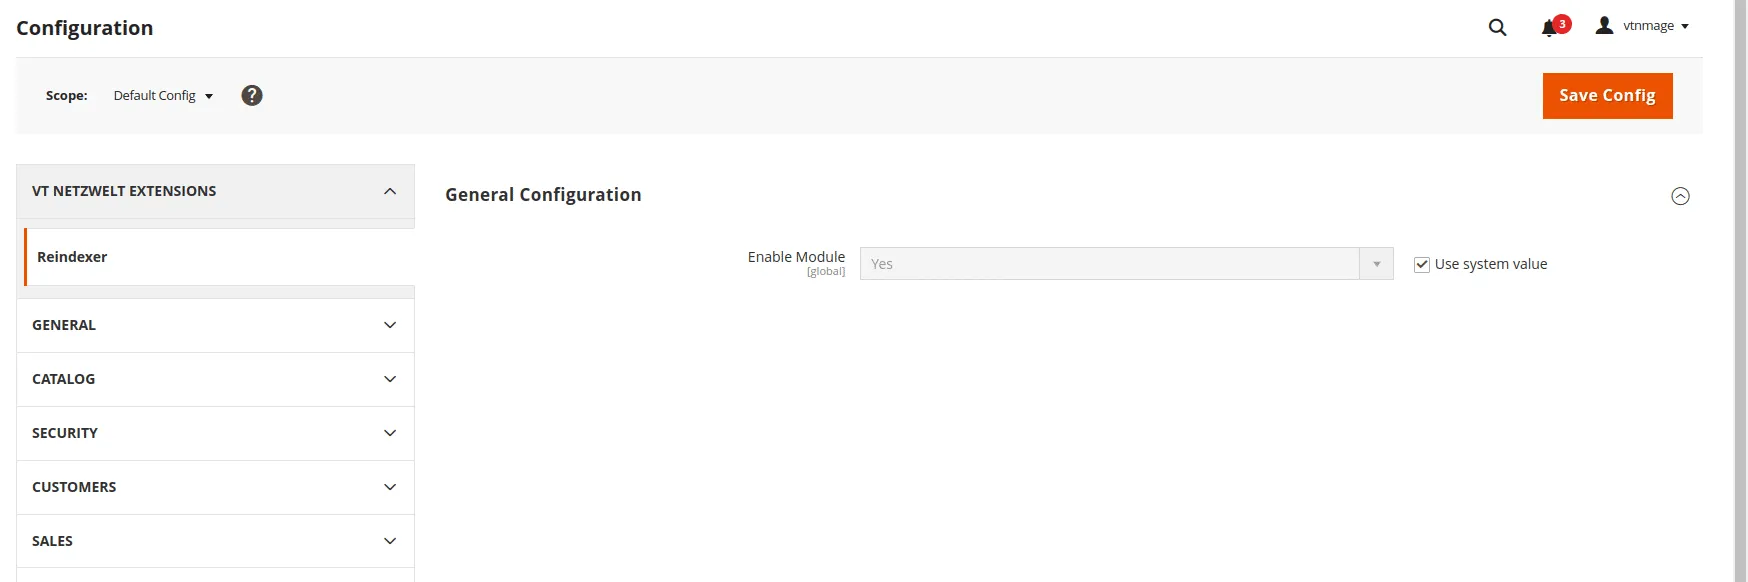Open the notifications bell icon
The image size is (1748, 582).
pos(1549,28)
